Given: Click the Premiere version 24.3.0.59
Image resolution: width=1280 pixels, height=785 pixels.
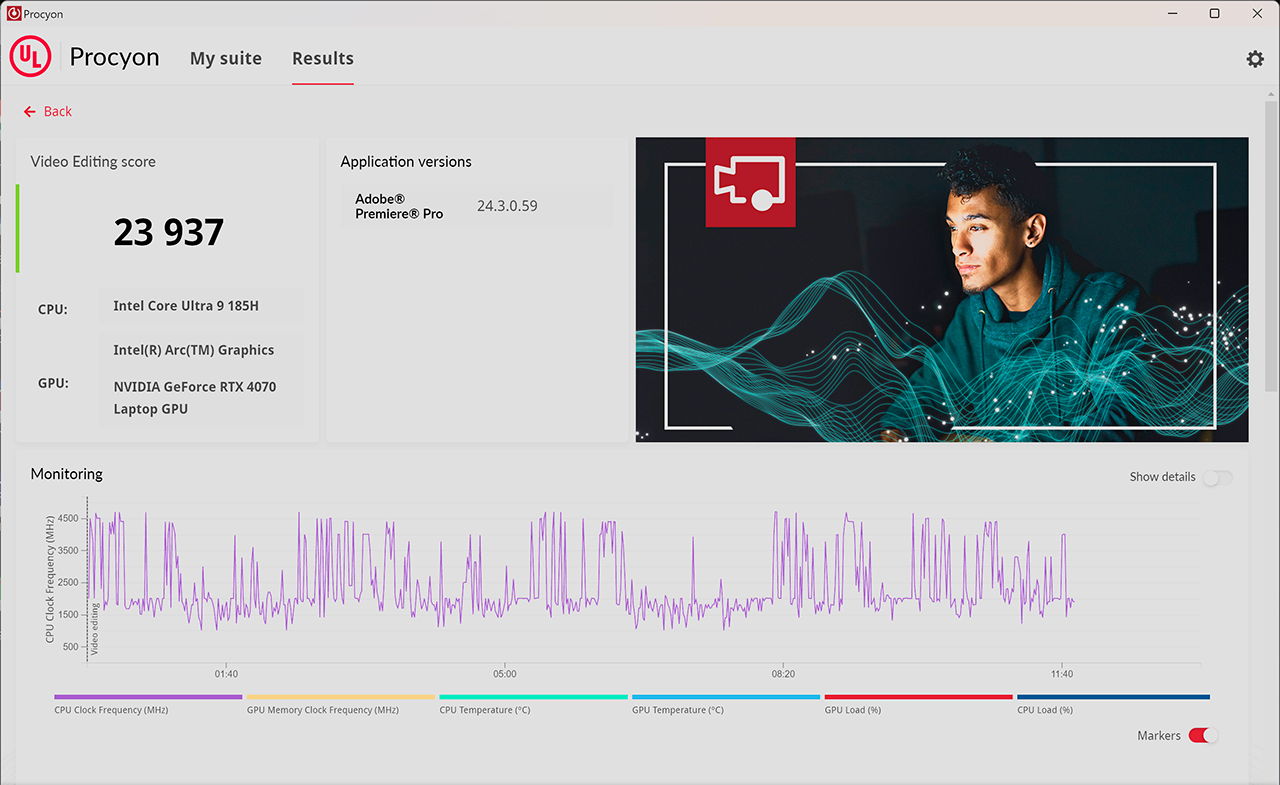Looking at the screenshot, I should coord(507,206).
